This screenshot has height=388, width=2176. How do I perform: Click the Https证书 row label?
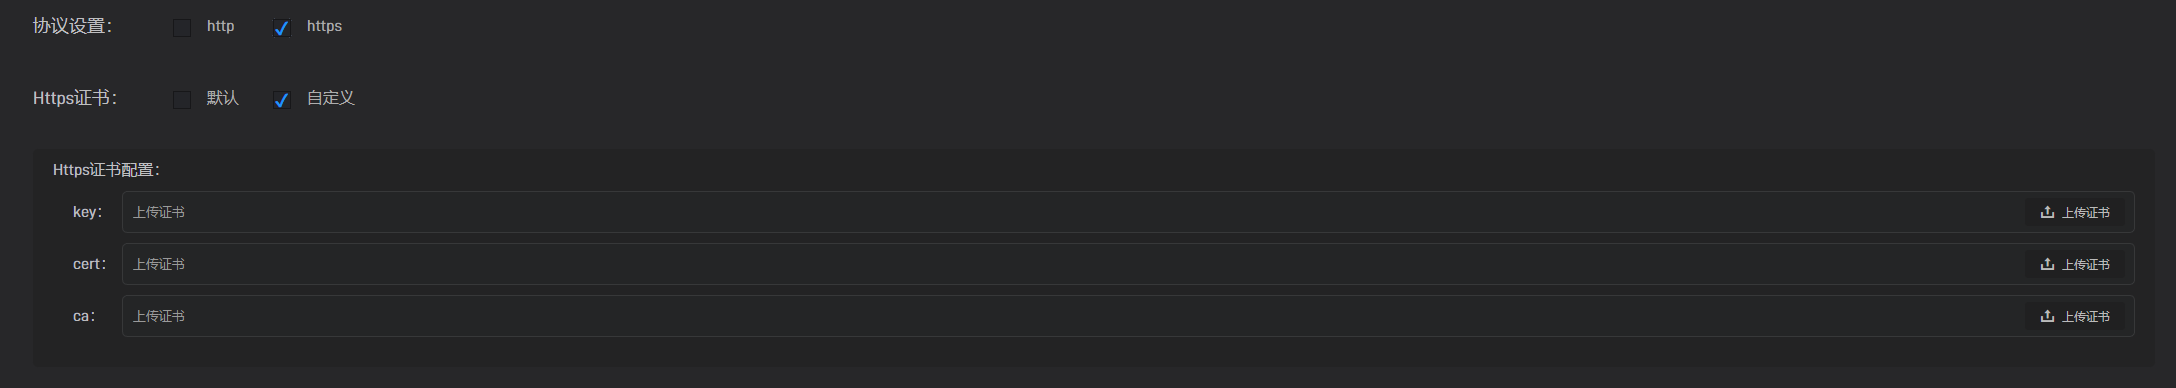tap(75, 98)
